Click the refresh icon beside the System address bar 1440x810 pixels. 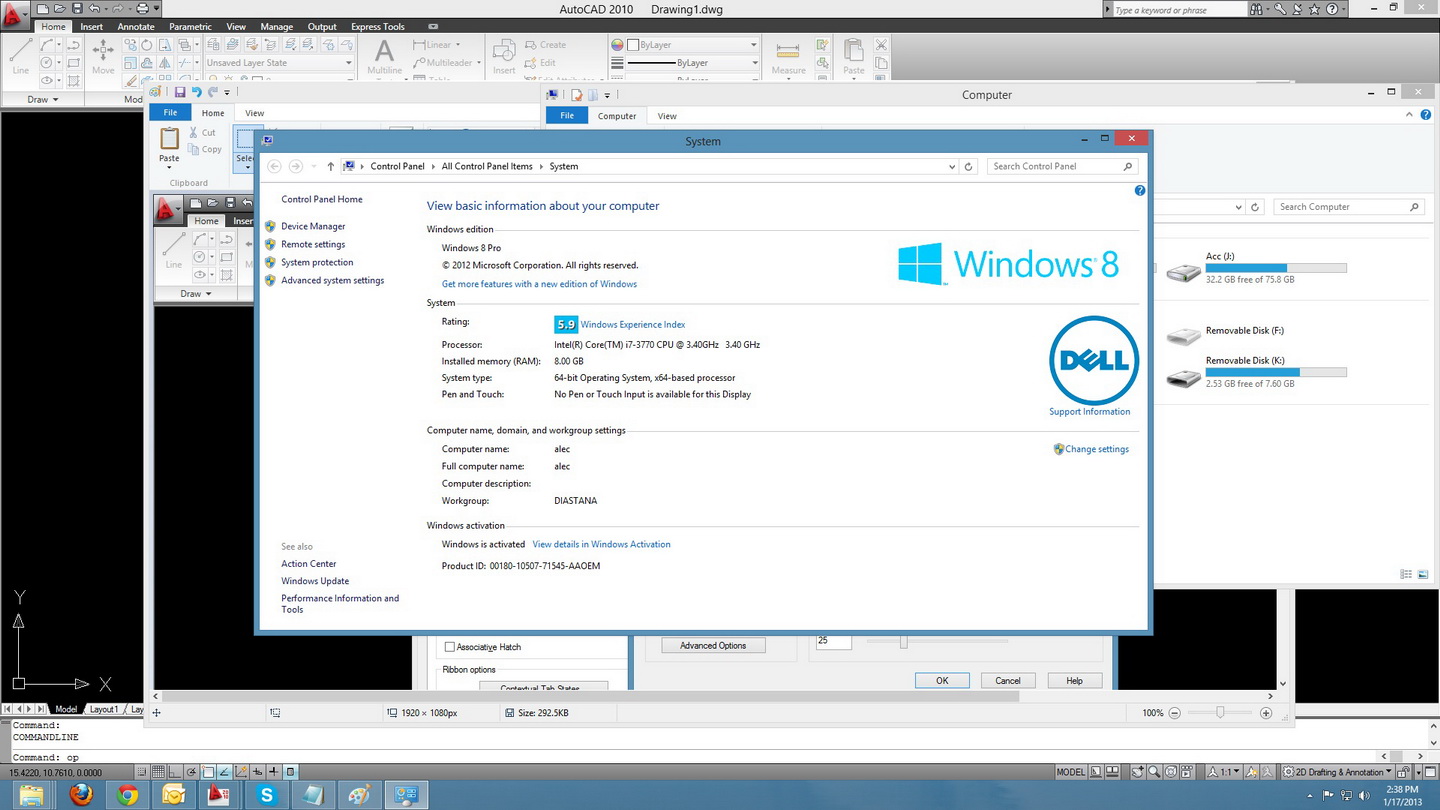pos(968,167)
